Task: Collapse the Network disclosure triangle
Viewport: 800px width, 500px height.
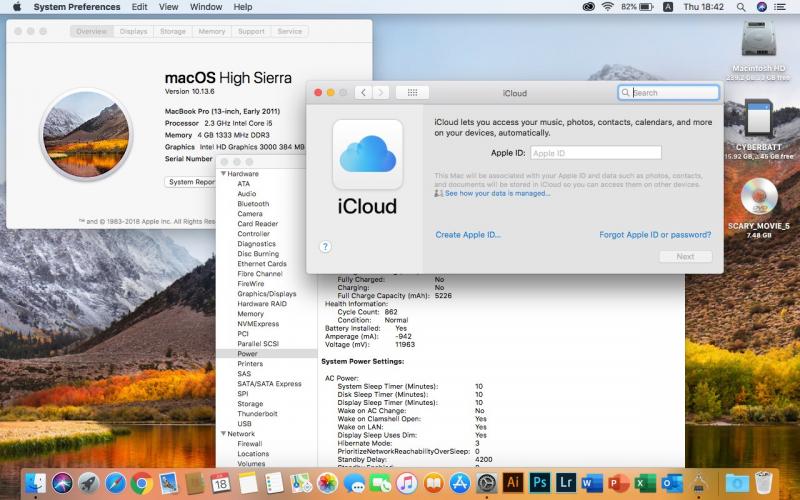Action: point(224,434)
